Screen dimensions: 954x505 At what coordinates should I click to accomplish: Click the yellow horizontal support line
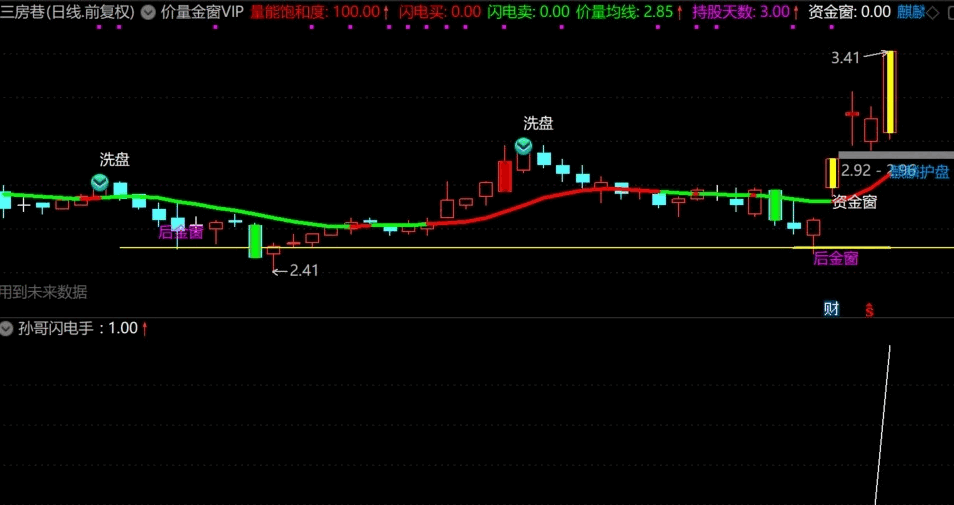[537, 248]
